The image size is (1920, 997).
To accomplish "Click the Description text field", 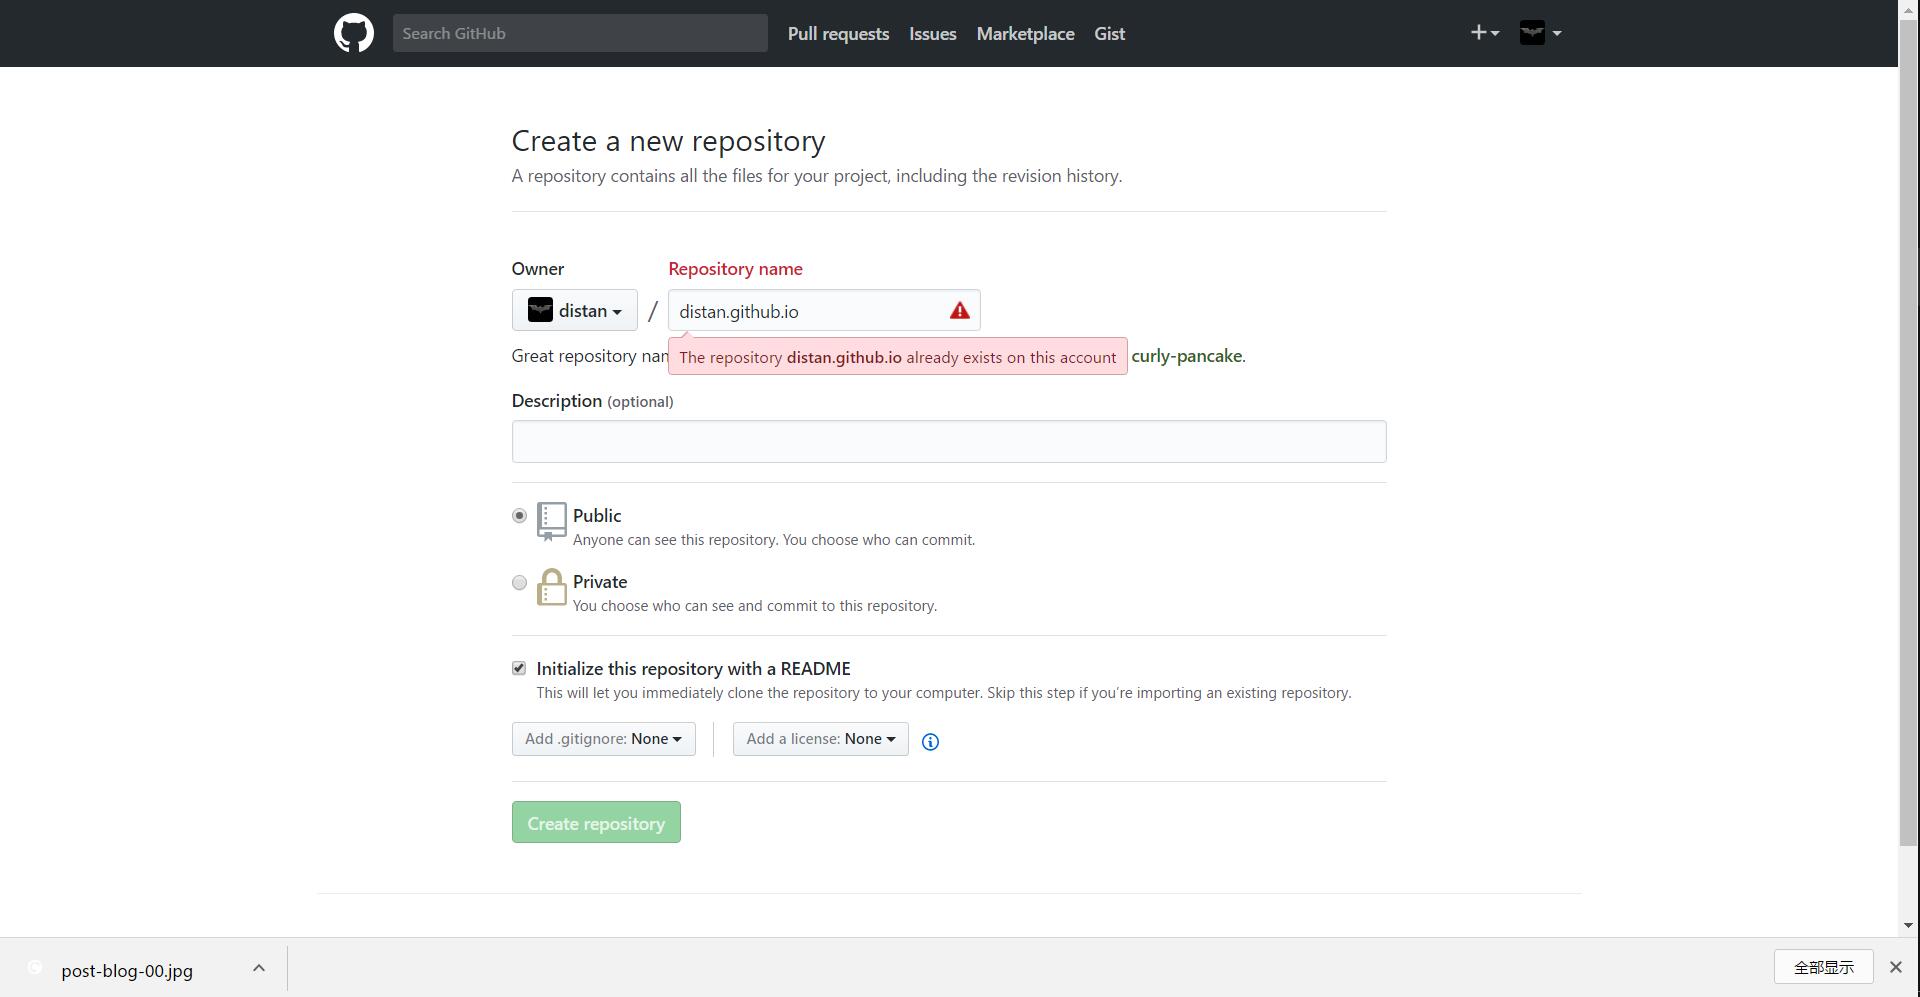I will pyautogui.click(x=948, y=441).
